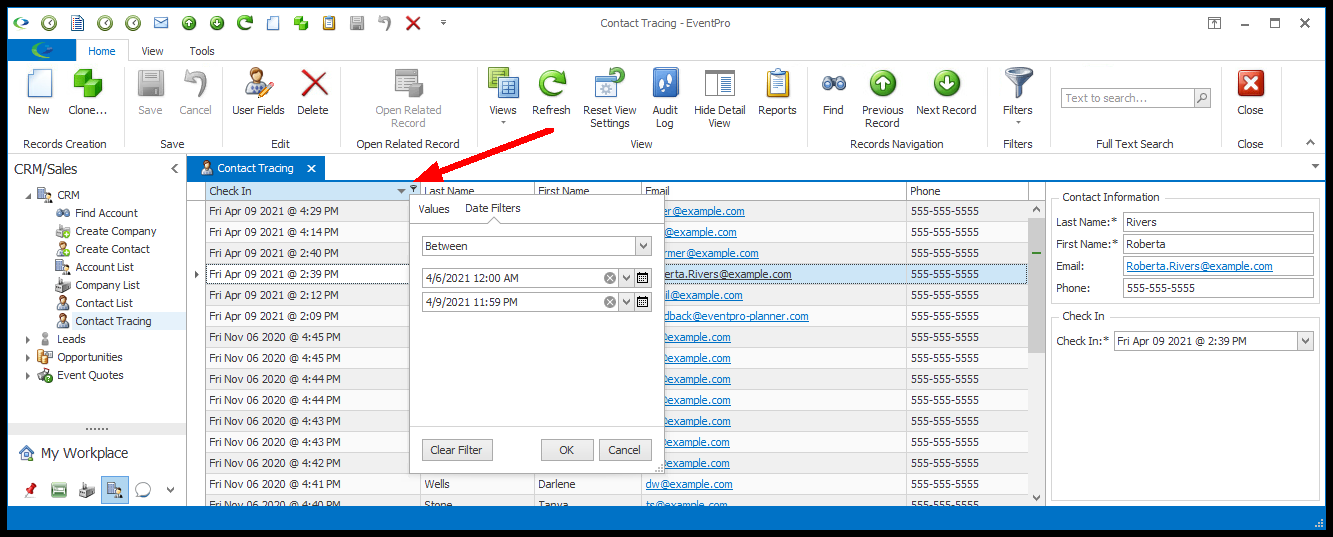Click Reset View Settings

[610, 99]
